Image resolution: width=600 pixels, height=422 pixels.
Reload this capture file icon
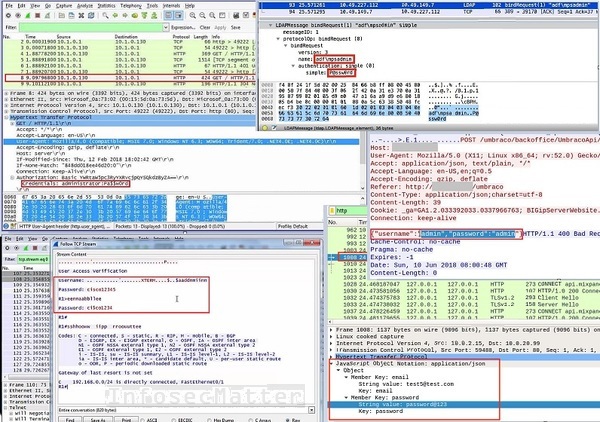pyautogui.click(x=91, y=15)
